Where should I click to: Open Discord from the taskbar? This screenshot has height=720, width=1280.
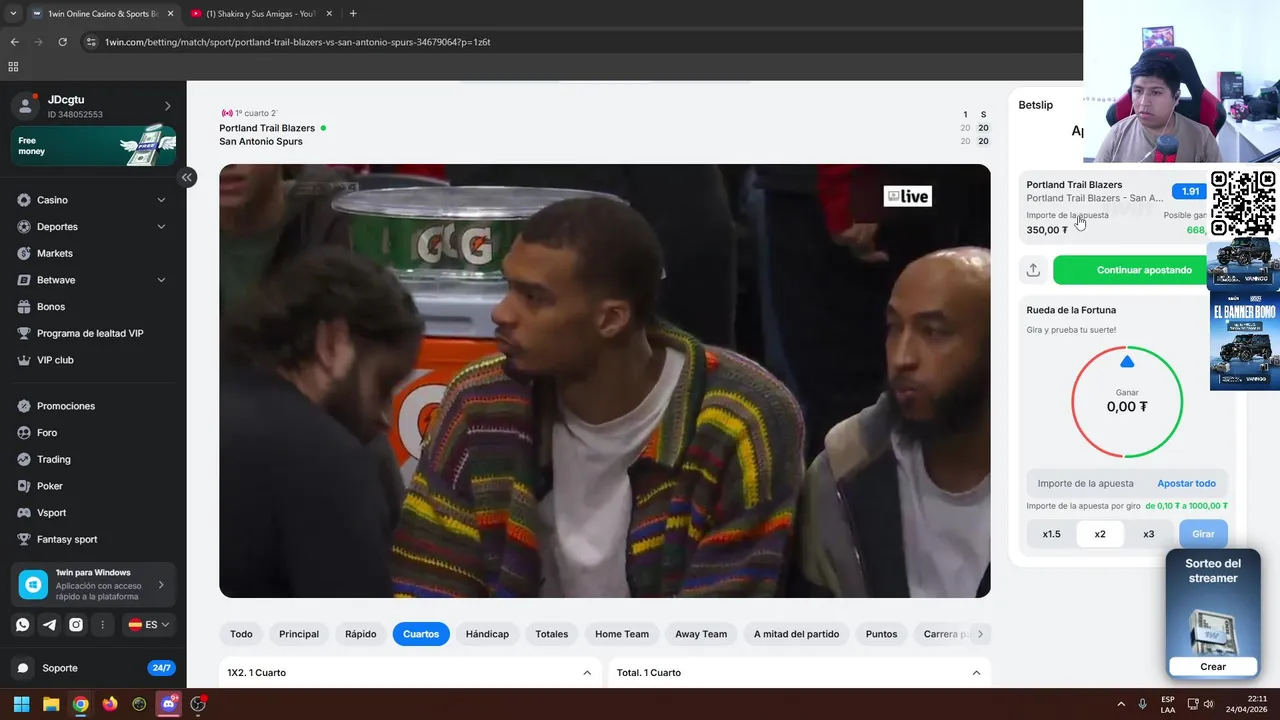[169, 704]
